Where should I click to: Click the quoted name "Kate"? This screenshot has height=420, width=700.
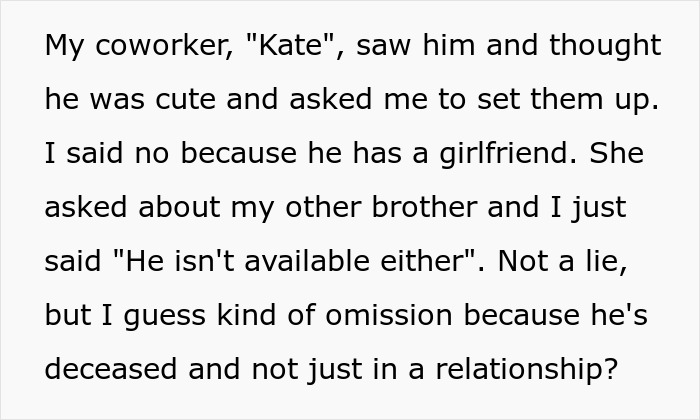[x=289, y=45]
